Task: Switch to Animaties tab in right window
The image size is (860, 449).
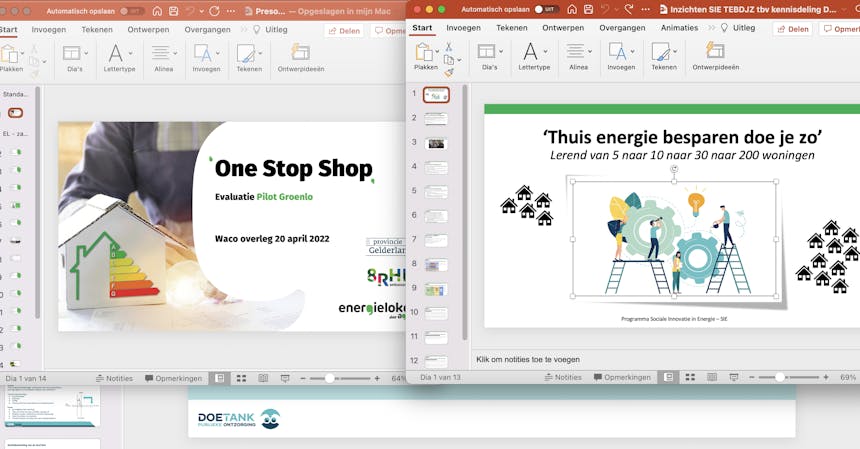Action: click(680, 28)
